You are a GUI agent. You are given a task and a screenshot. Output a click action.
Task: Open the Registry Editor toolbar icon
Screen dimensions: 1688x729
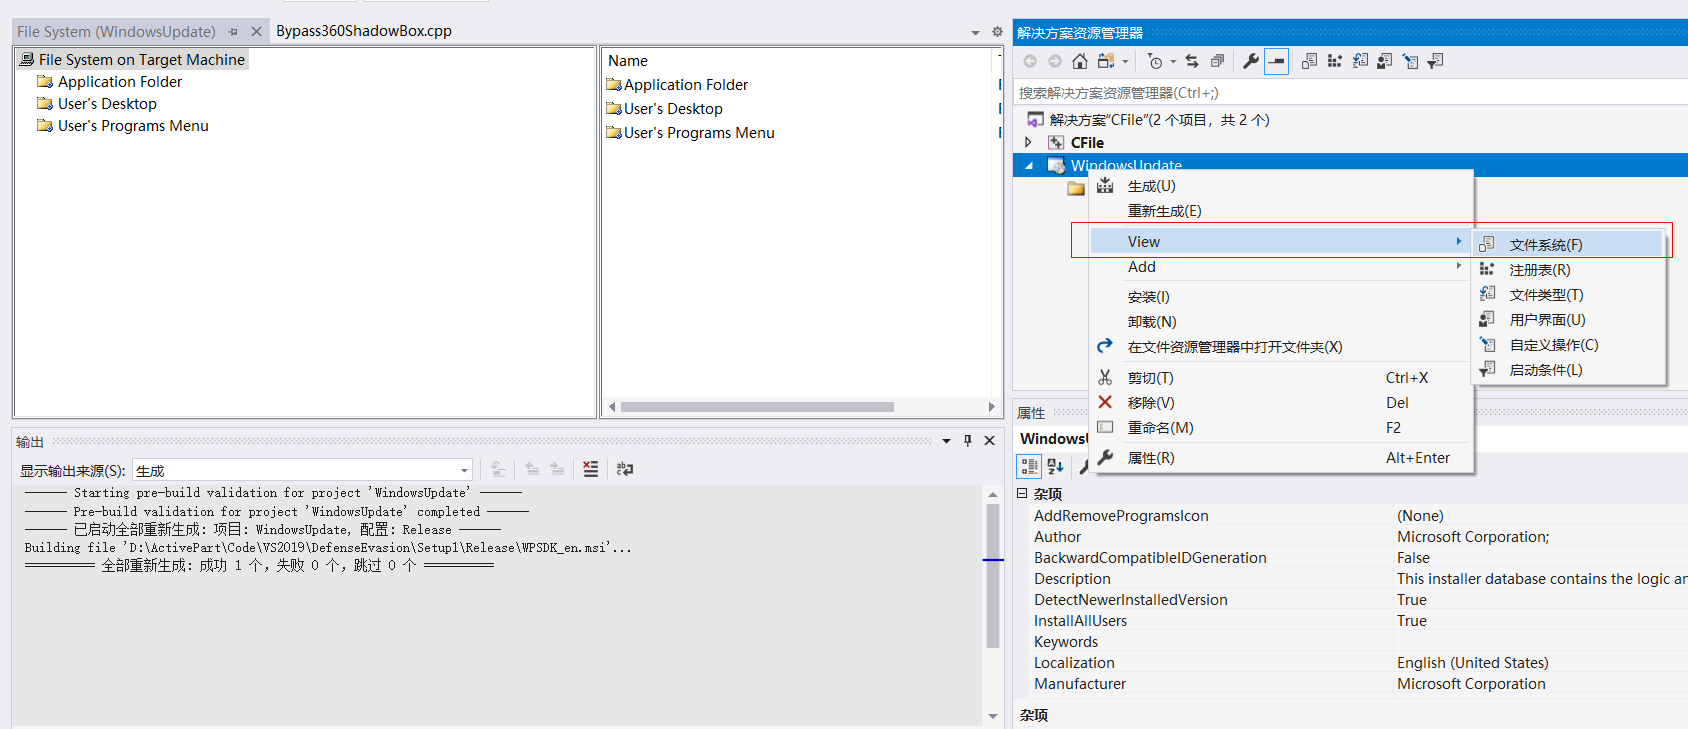pos(1334,61)
